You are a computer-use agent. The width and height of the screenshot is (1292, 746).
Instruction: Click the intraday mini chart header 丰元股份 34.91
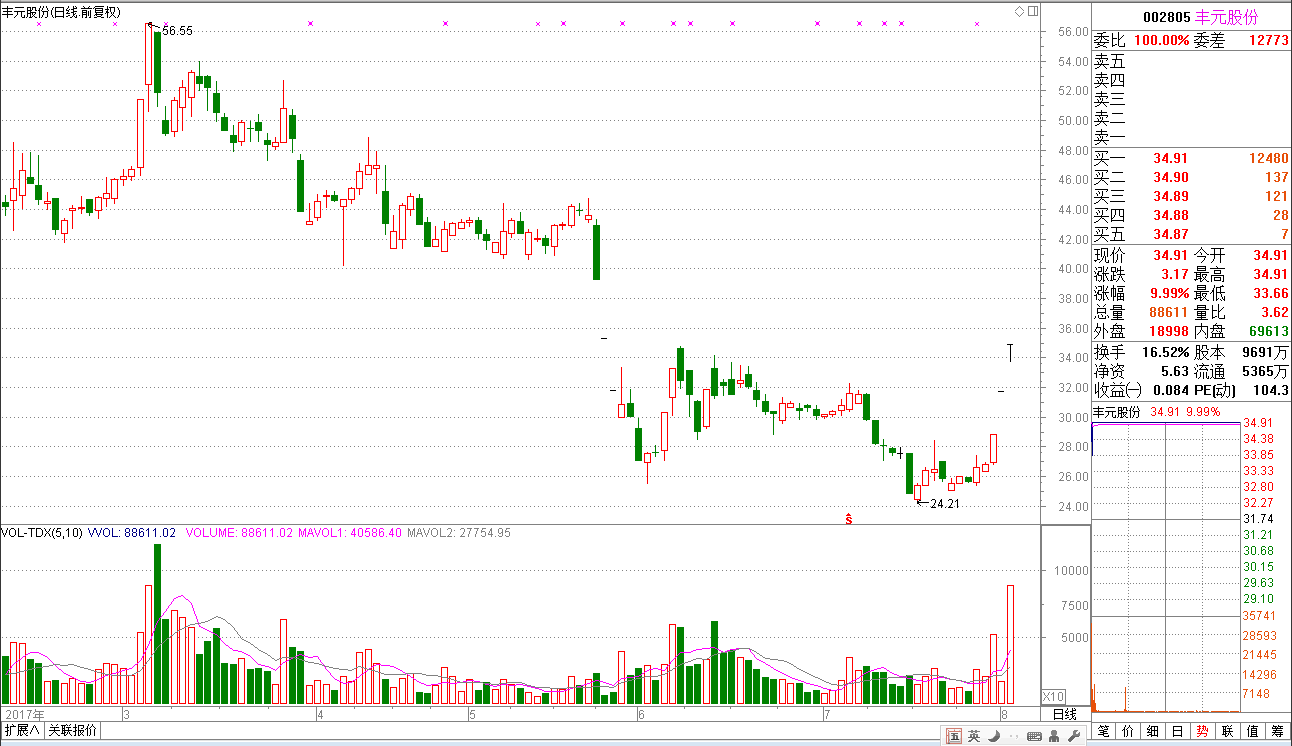1139,412
